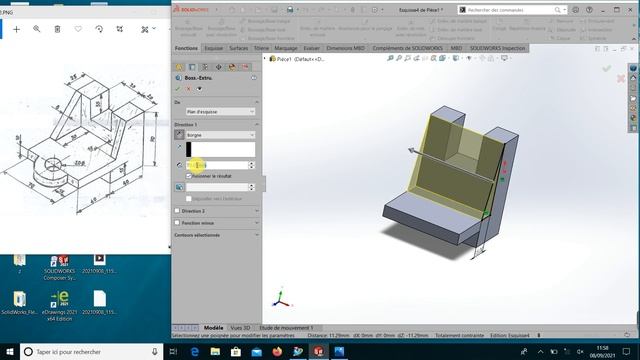Viewport: 640px width, 360px height.
Task: Switch to SOLIDWORKS taskbar button
Action: click(319, 351)
